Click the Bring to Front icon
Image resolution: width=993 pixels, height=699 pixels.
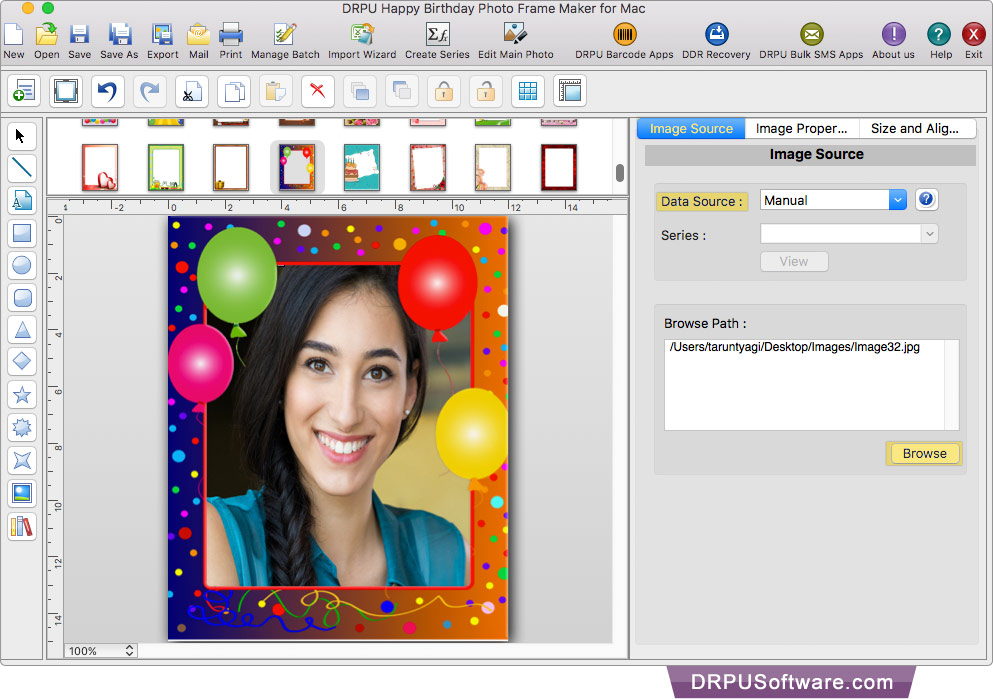360,91
